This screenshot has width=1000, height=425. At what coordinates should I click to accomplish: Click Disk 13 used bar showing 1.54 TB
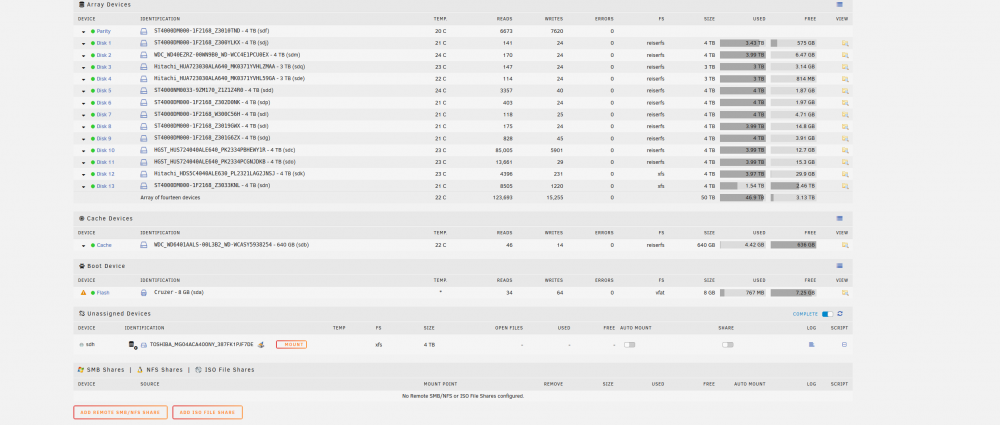click(x=743, y=186)
